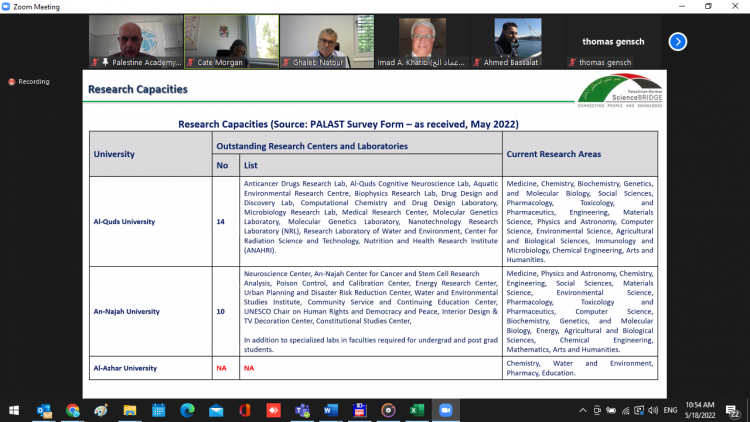This screenshot has width=750, height=422.
Task: Select the Palestine Academy video thumbnail
Action: click(136, 41)
